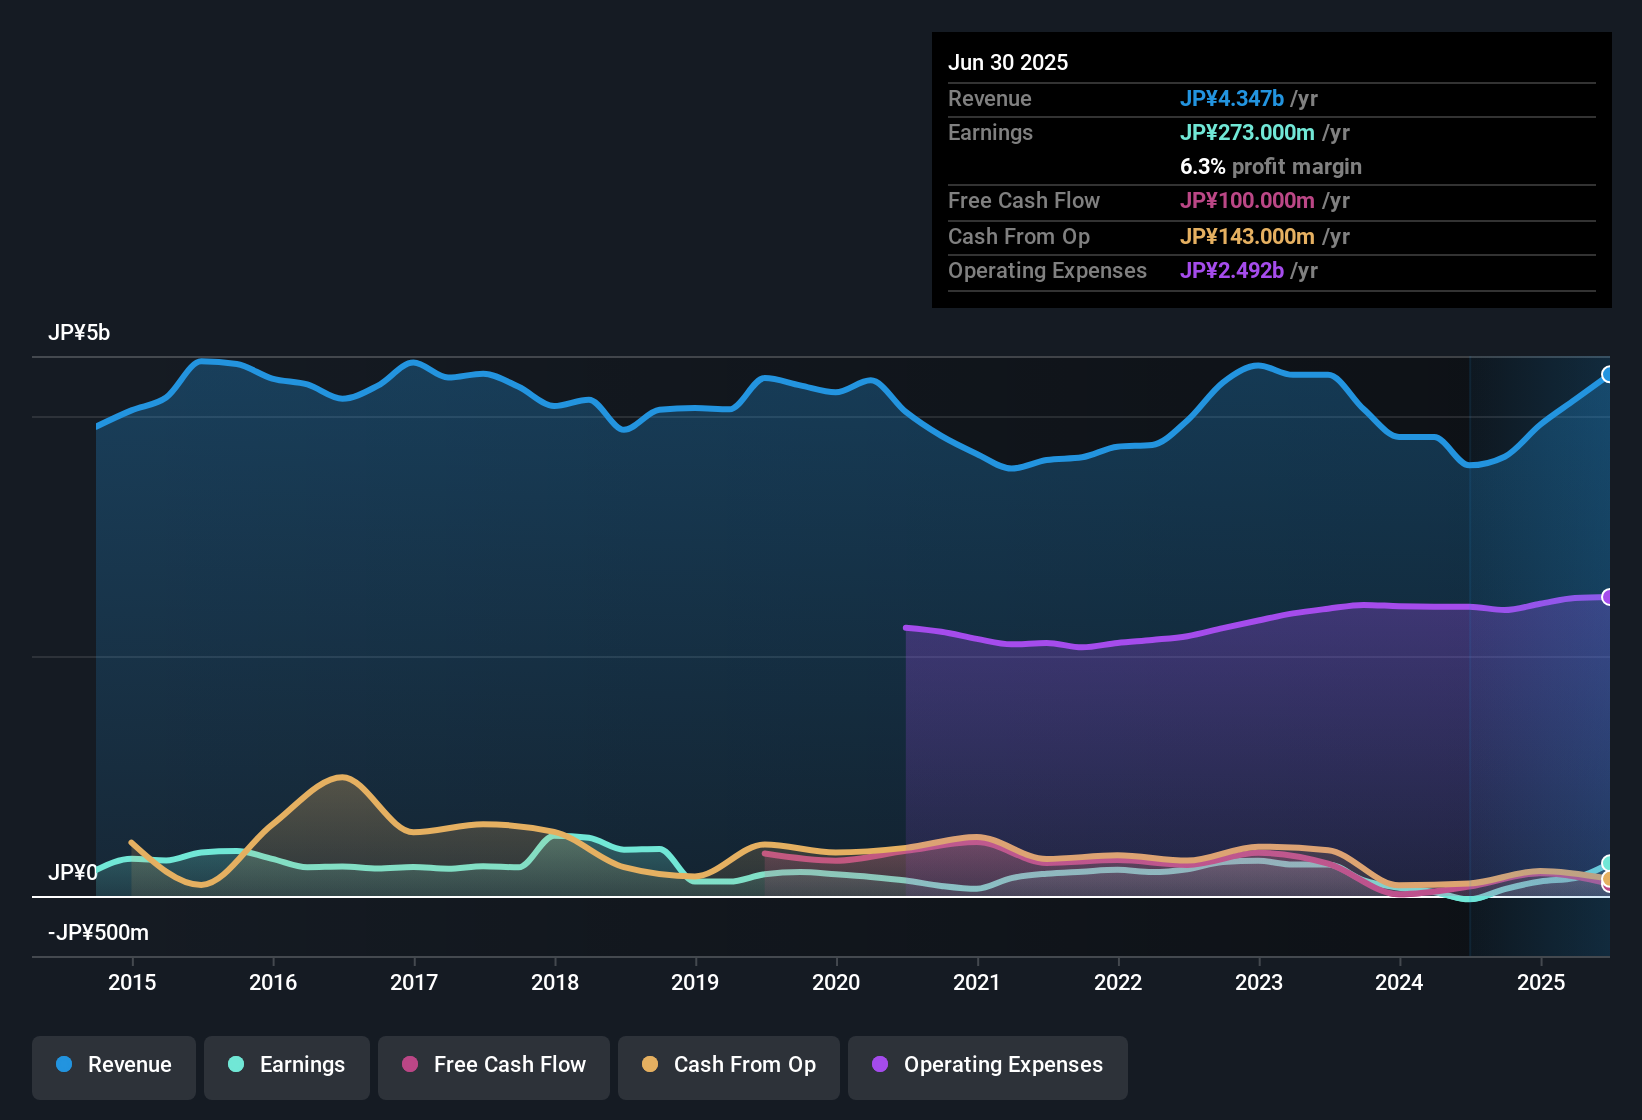The height and width of the screenshot is (1120, 1642).
Task: Click the Jun 30 2025 tooltip date
Action: tap(1008, 62)
